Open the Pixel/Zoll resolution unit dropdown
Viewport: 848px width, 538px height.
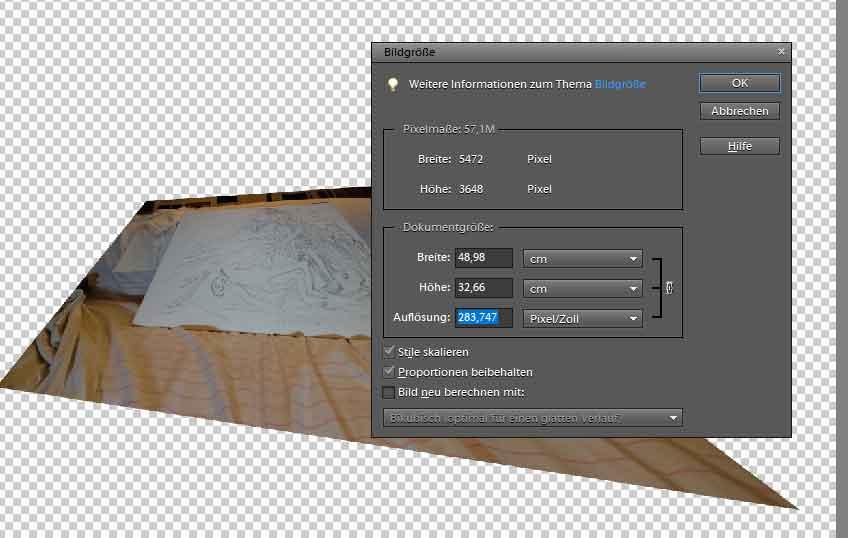click(x=583, y=319)
